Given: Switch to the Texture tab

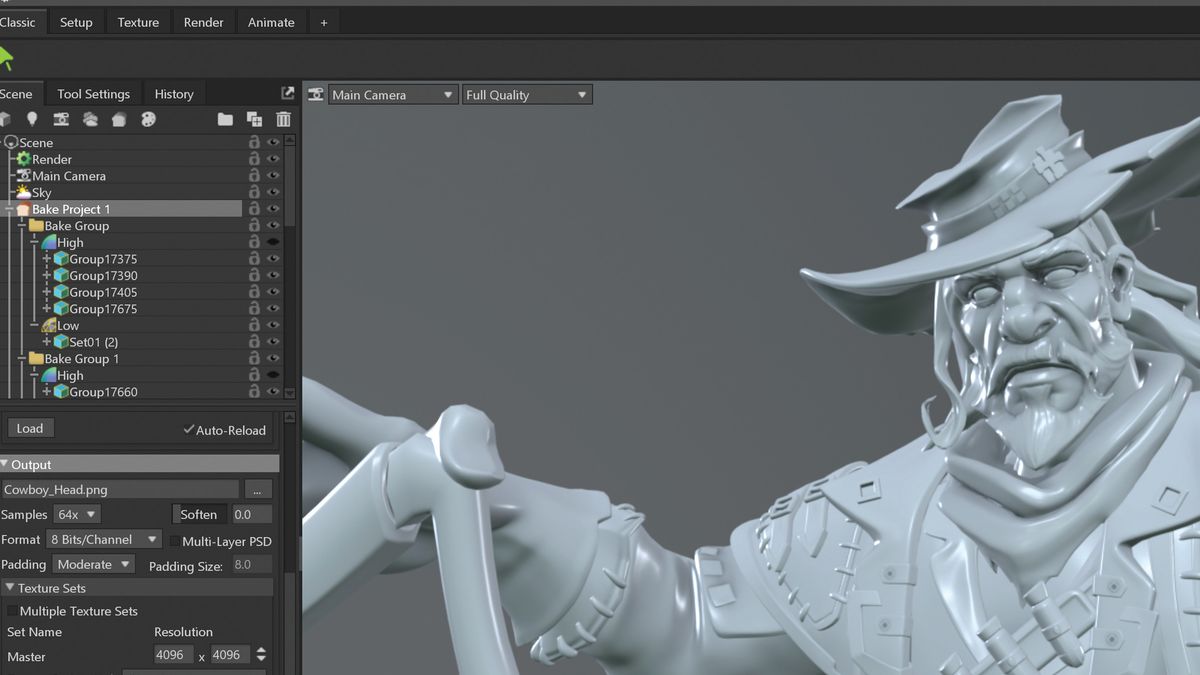Looking at the screenshot, I should click(138, 21).
